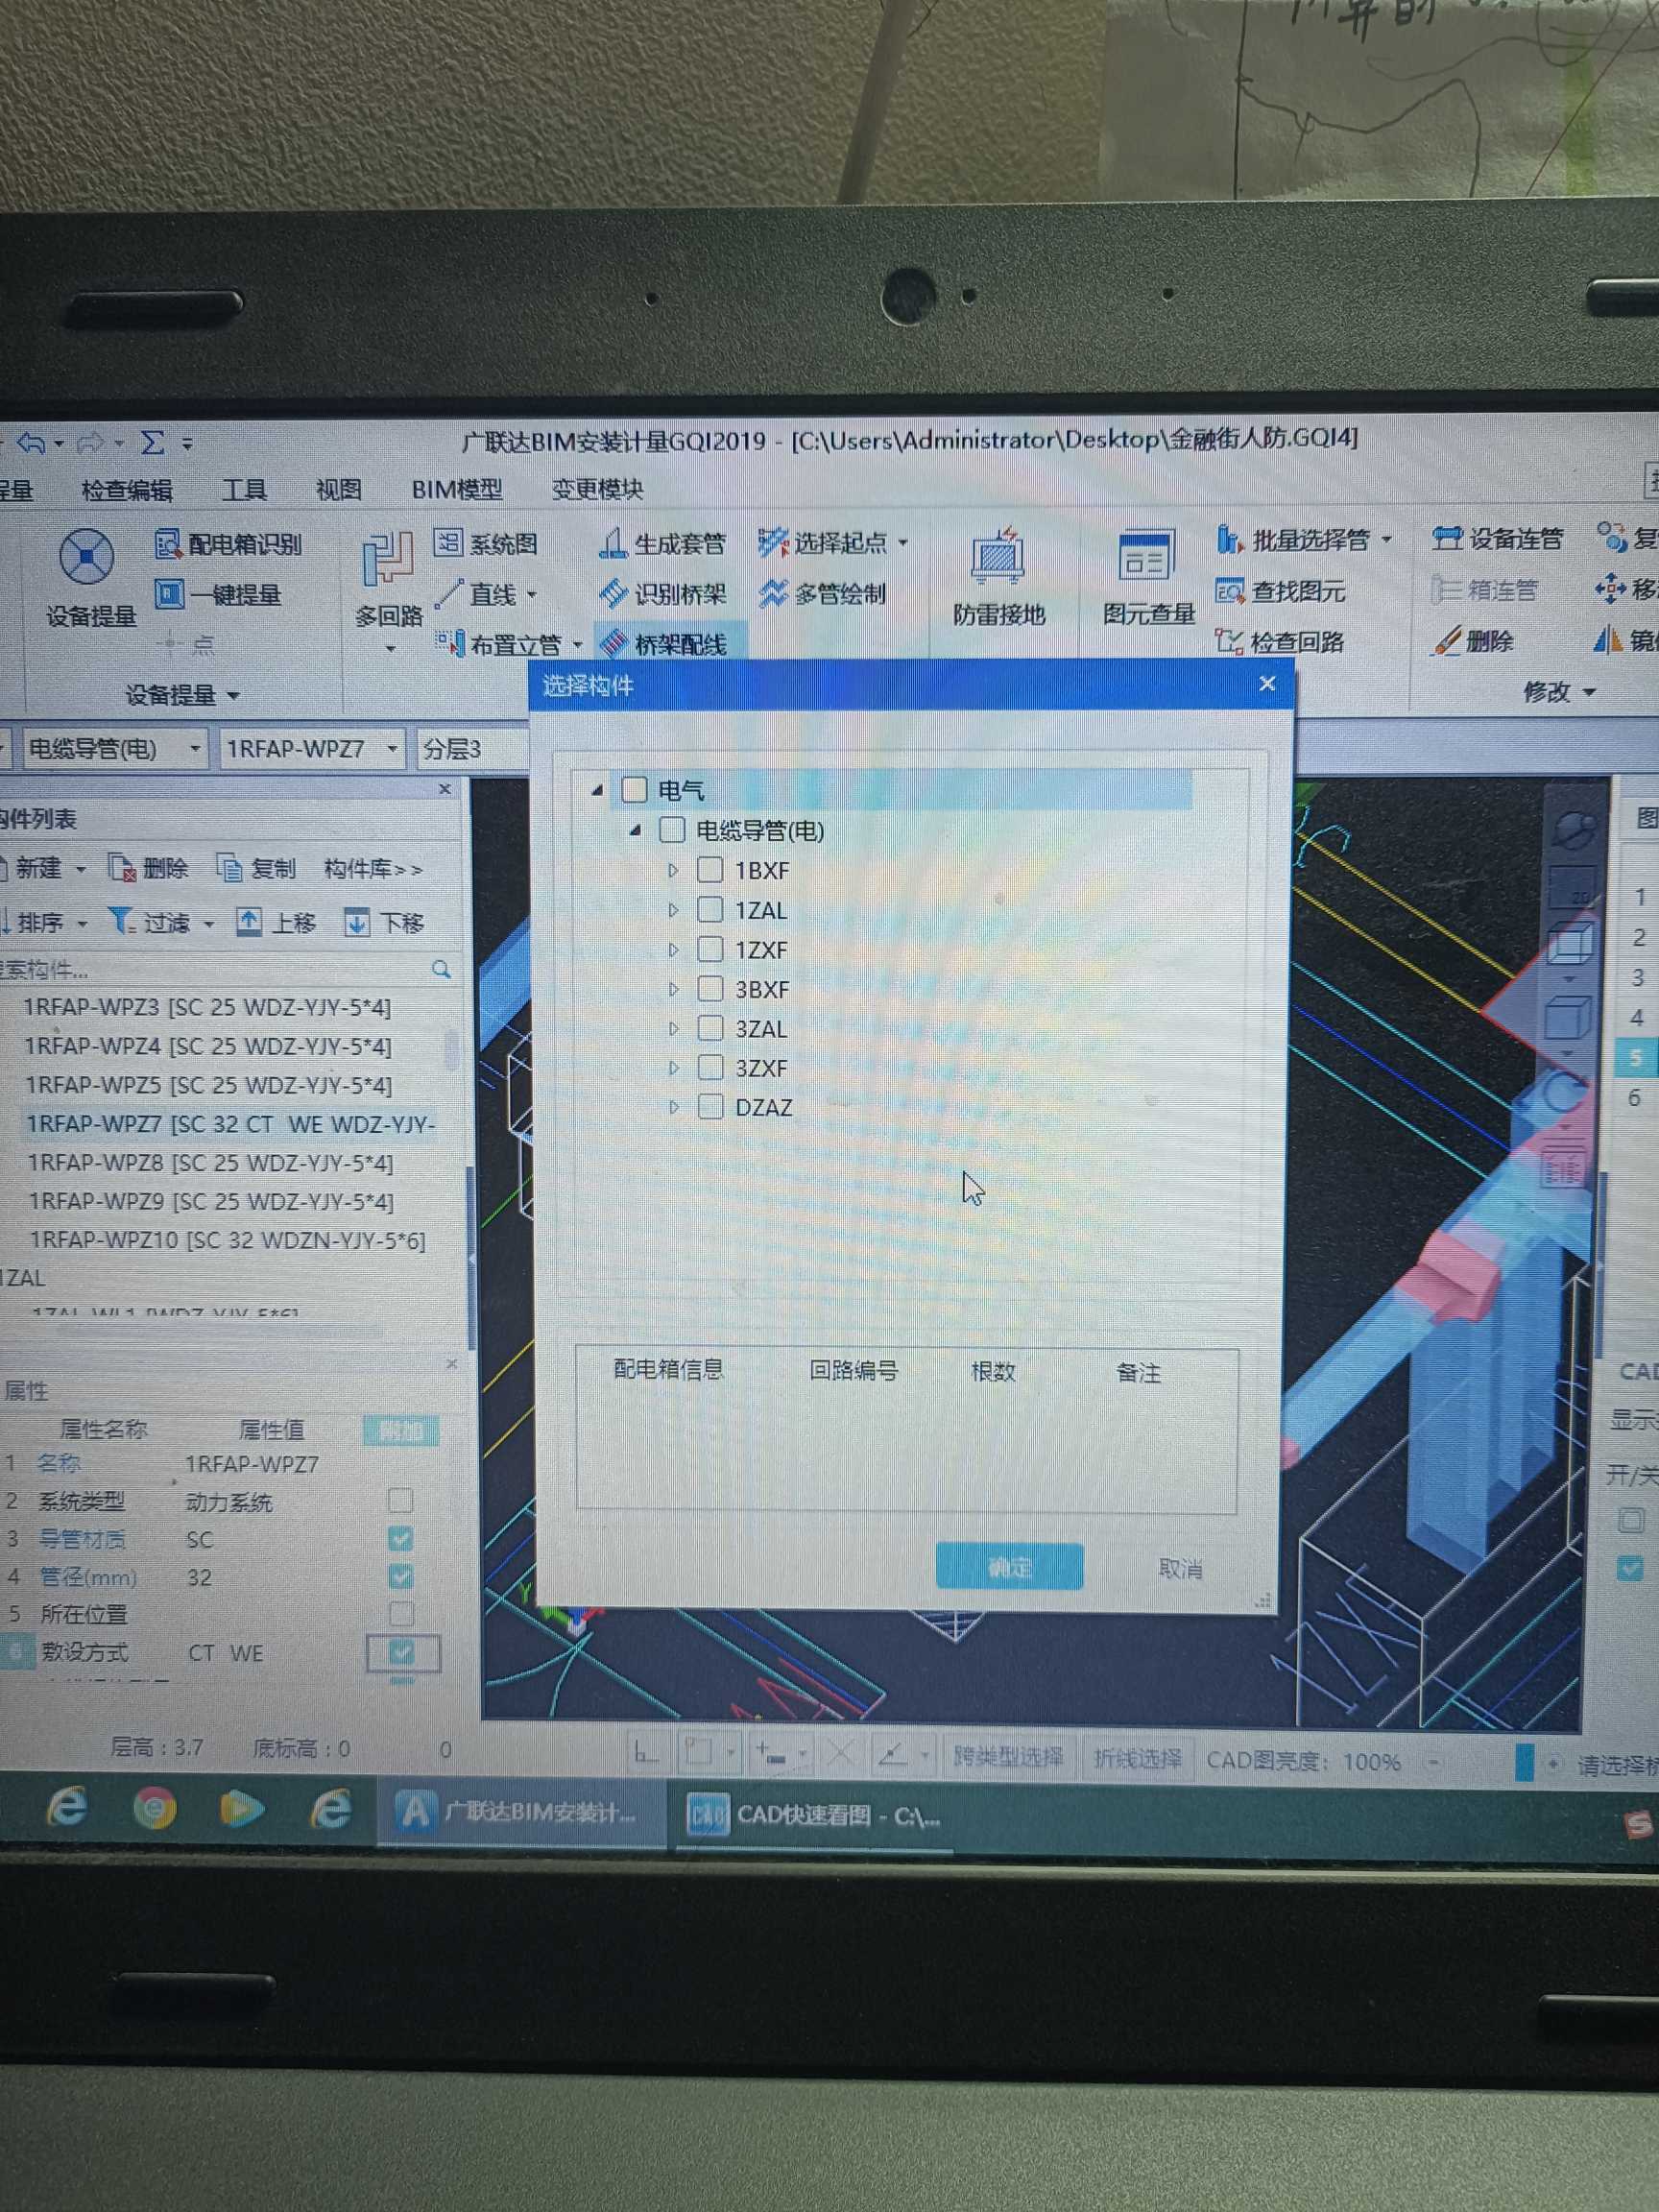Click 下移 in component list toolbar

(385, 922)
